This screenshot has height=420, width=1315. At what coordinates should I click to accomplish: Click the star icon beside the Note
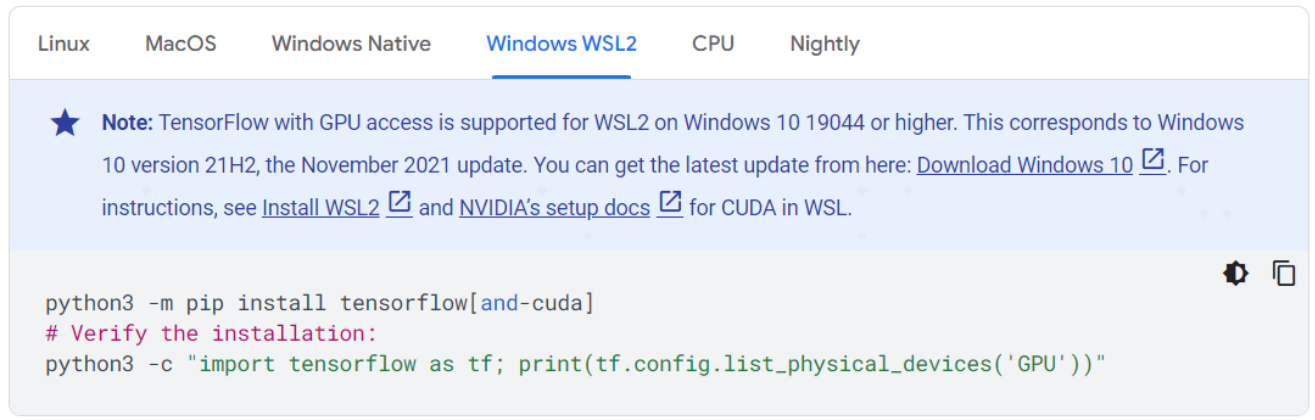pos(65,123)
